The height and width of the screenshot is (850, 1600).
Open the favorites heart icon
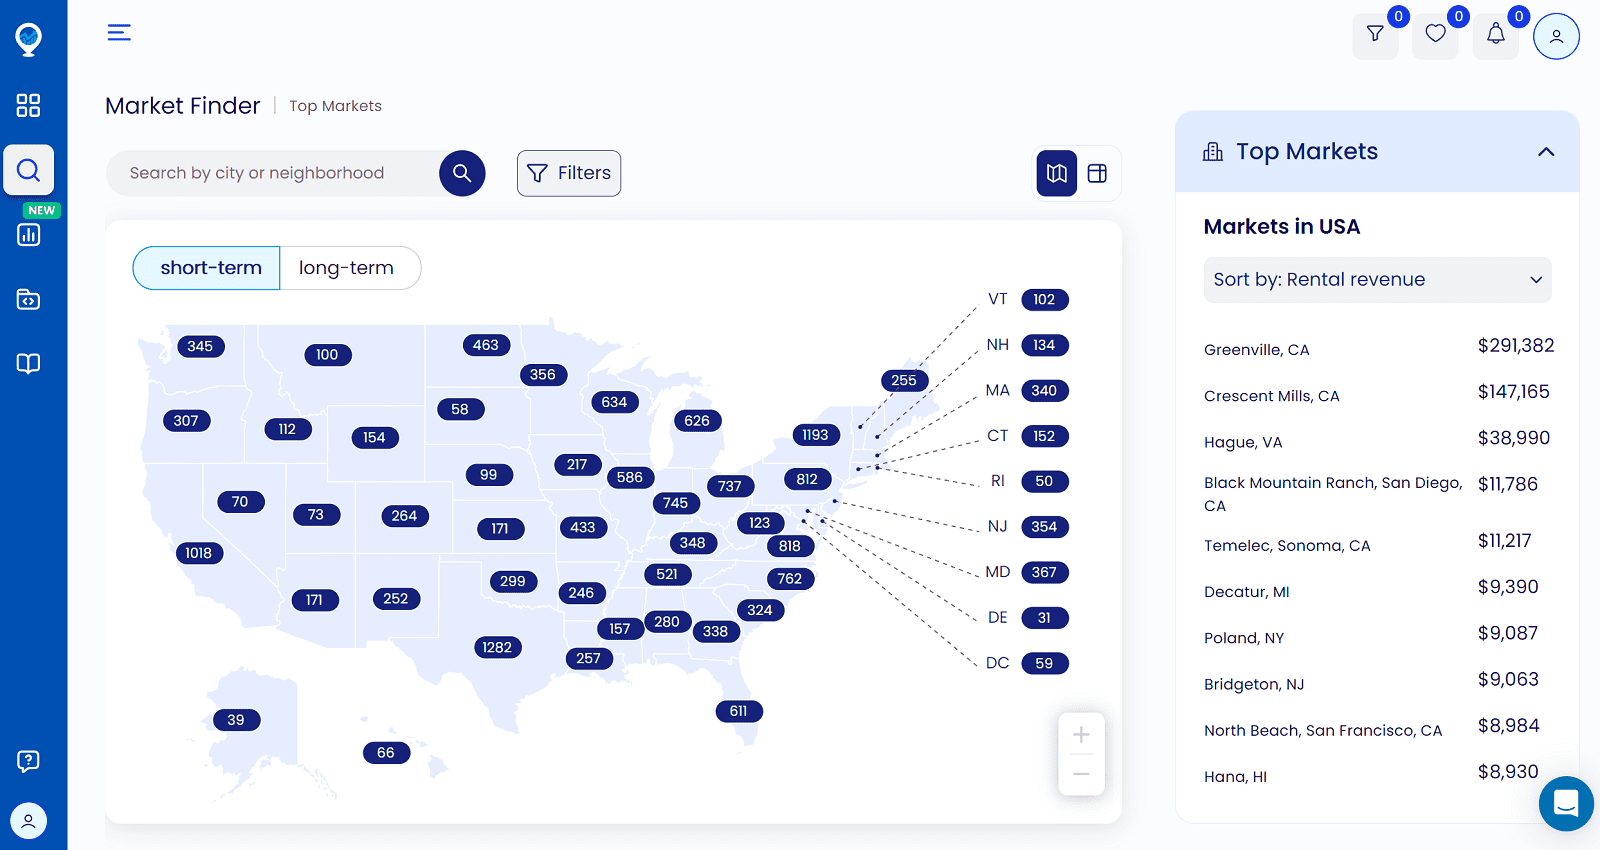(x=1436, y=36)
